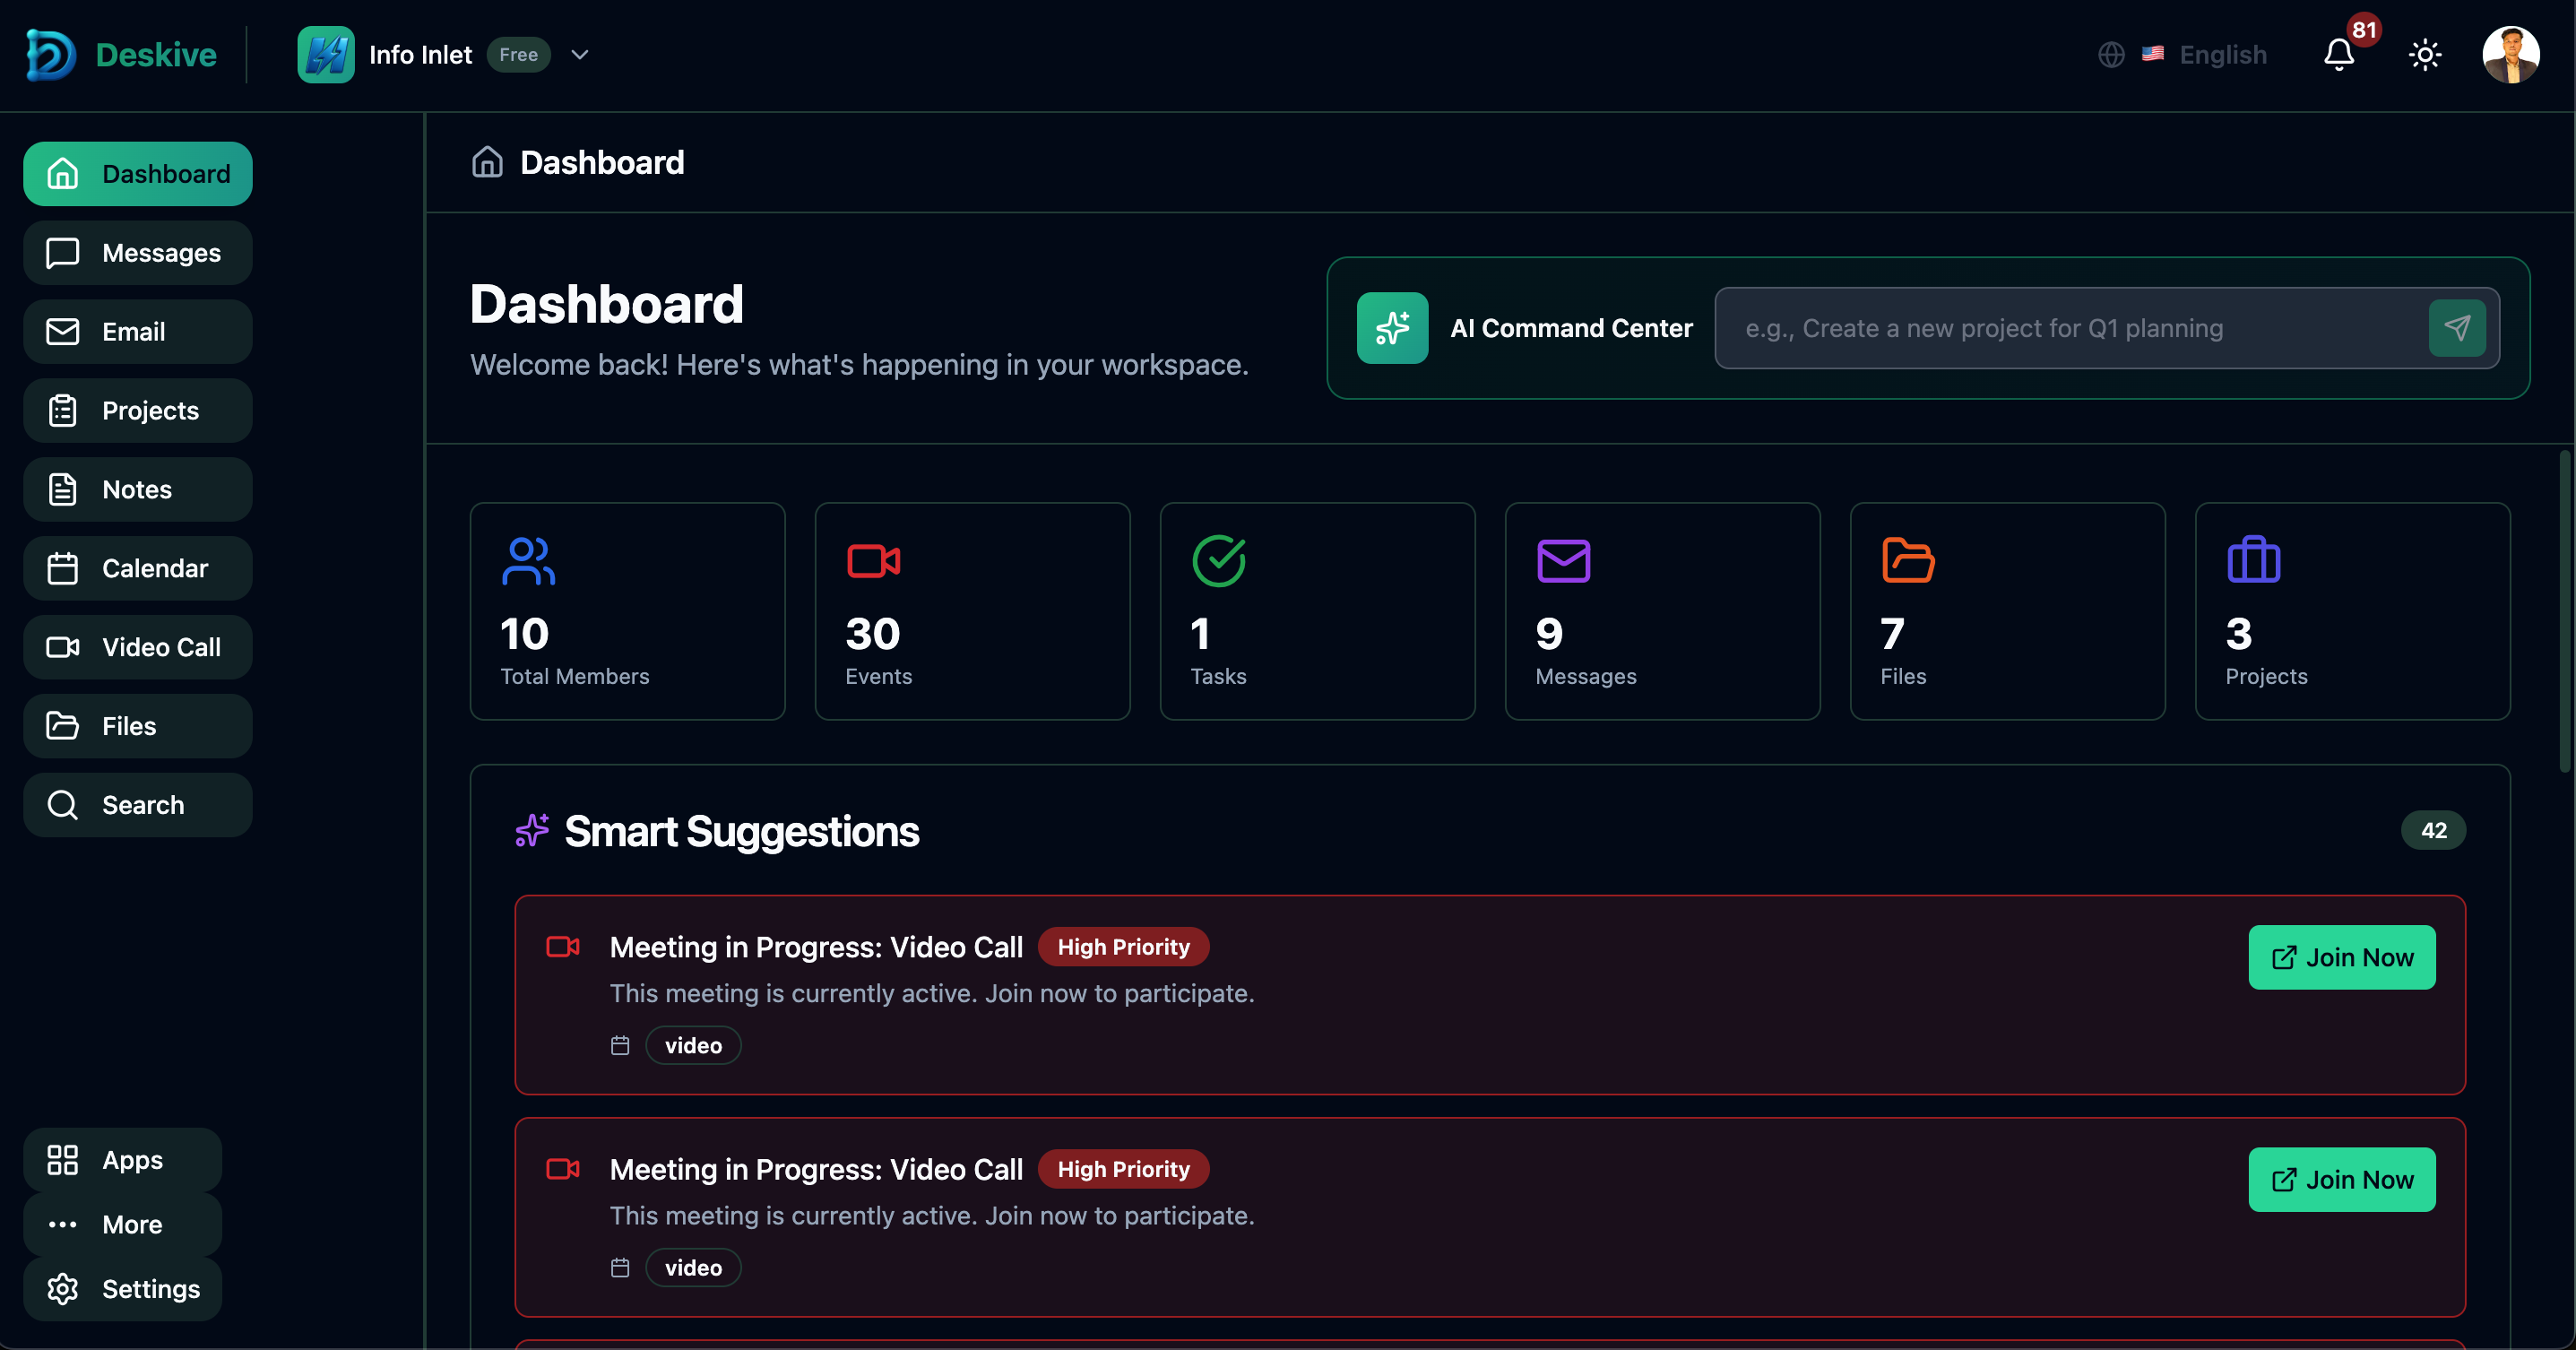Open the user avatar profile menu
This screenshot has height=1350, width=2576.
(x=2510, y=54)
